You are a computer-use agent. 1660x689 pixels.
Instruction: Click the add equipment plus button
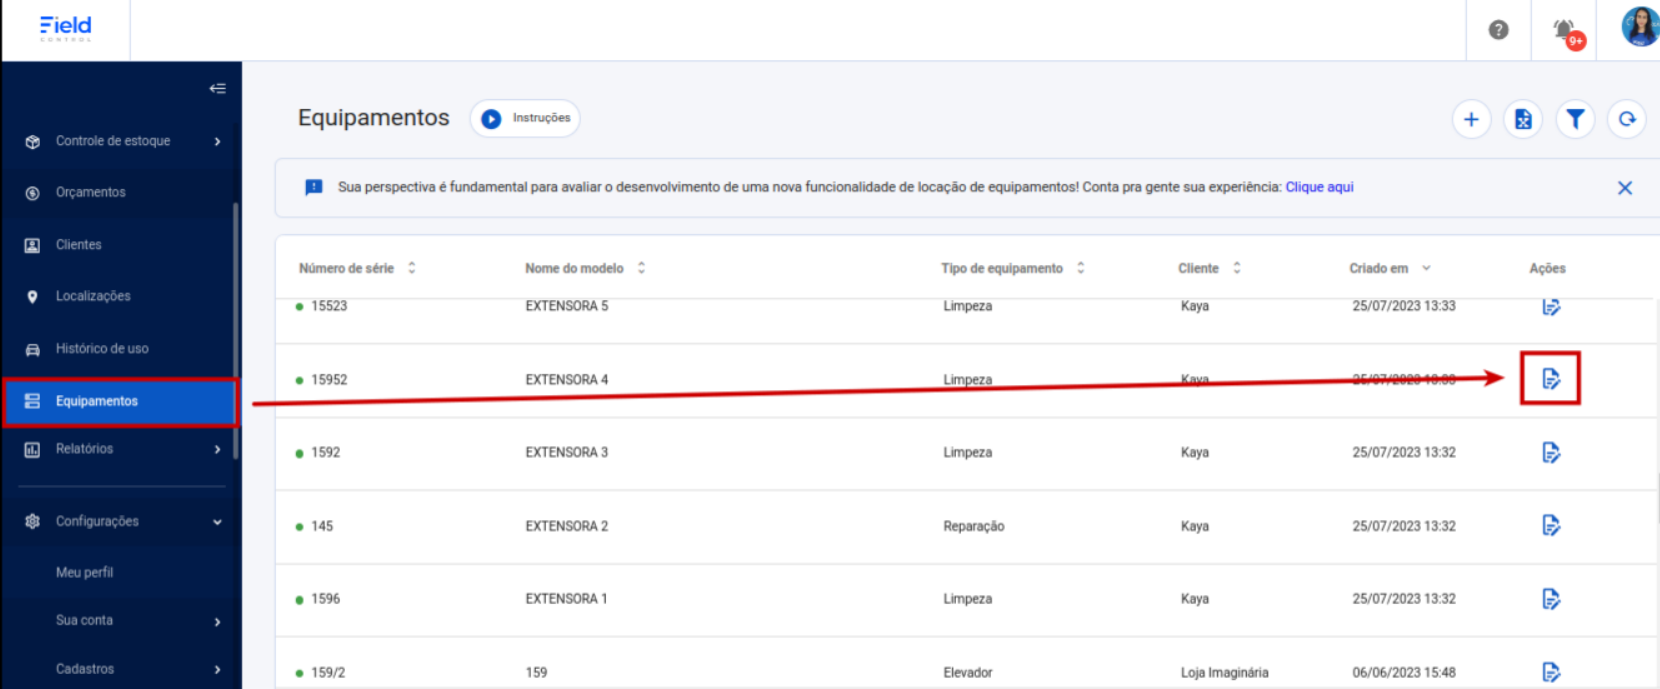[1471, 119]
